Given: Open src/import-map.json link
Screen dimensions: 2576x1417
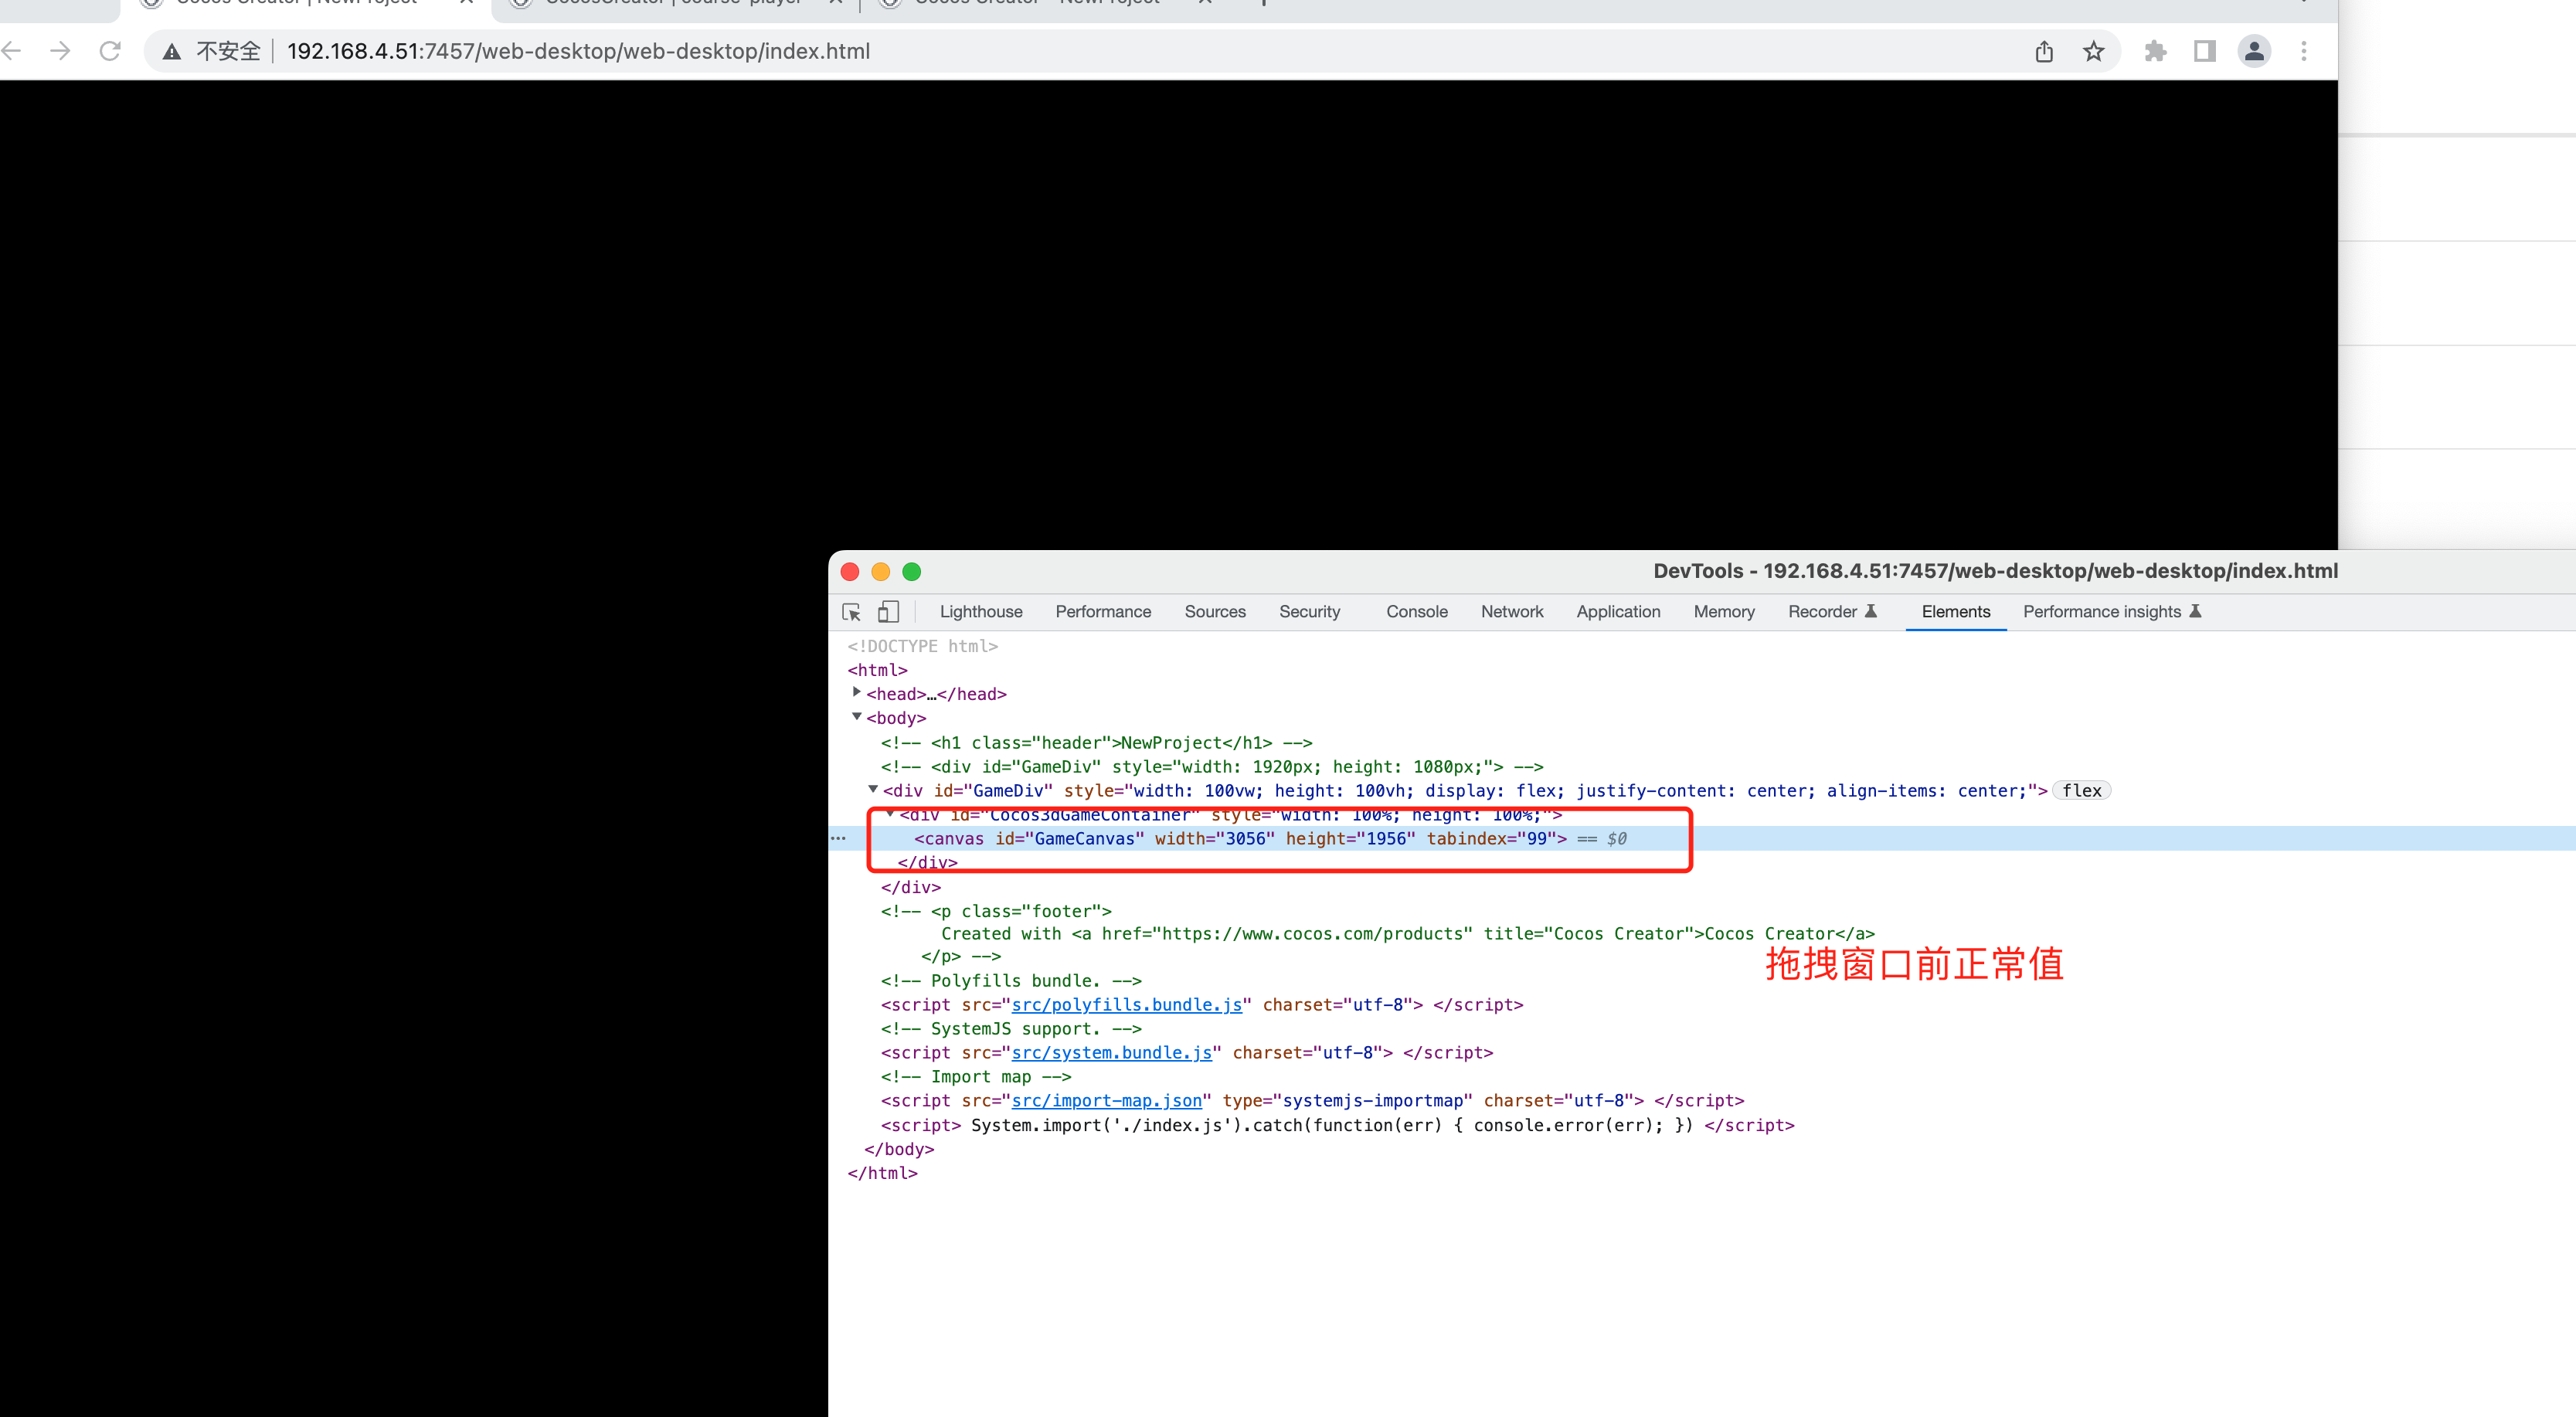Looking at the screenshot, I should pos(1106,1101).
